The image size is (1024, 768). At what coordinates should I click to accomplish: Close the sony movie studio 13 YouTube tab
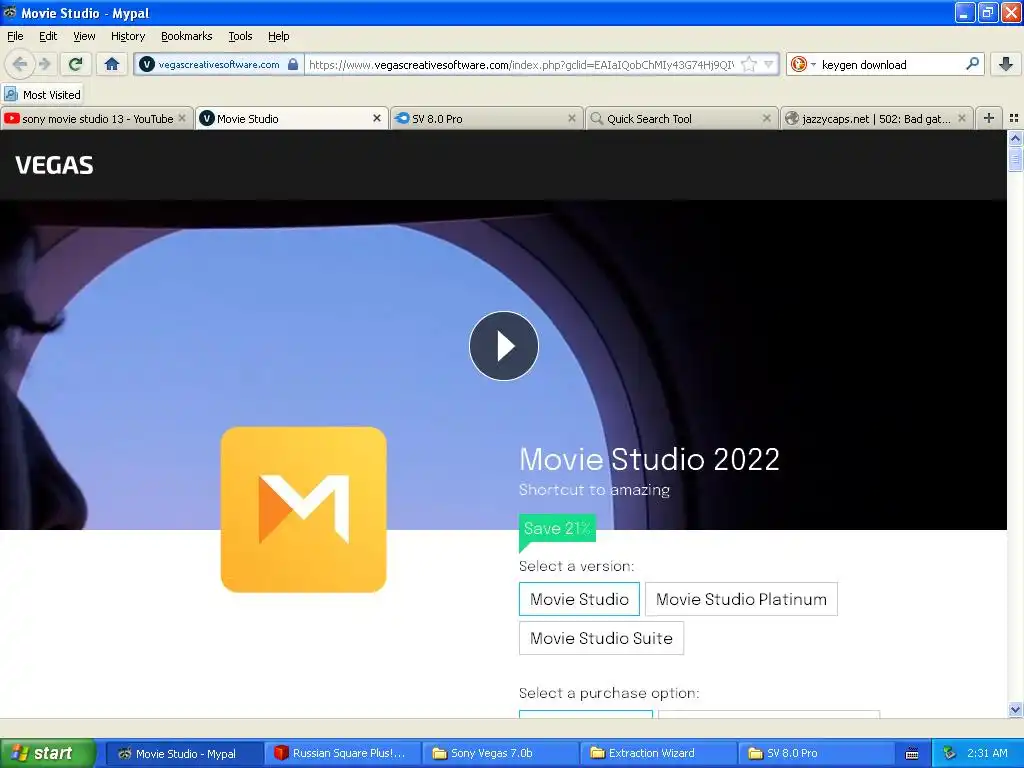[182, 118]
